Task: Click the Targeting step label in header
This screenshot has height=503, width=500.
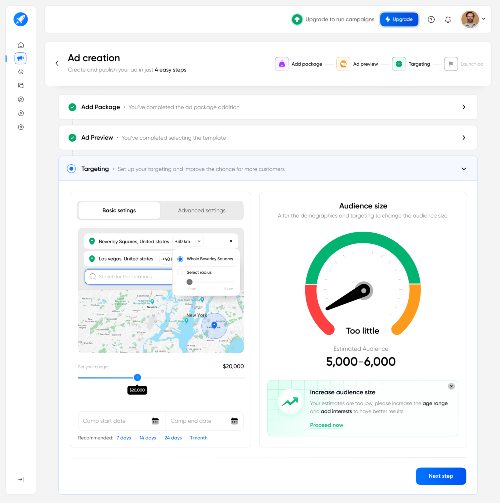Action: pyautogui.click(x=419, y=64)
